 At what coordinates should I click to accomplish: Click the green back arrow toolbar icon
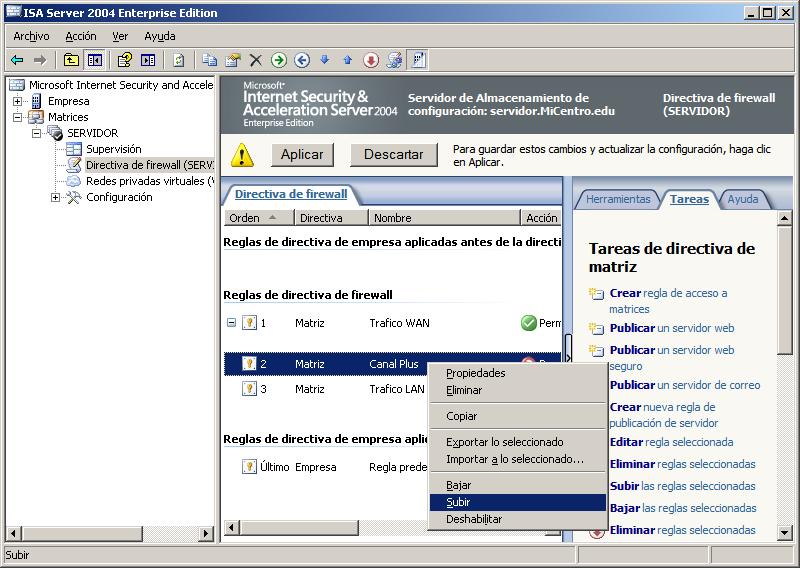17,60
